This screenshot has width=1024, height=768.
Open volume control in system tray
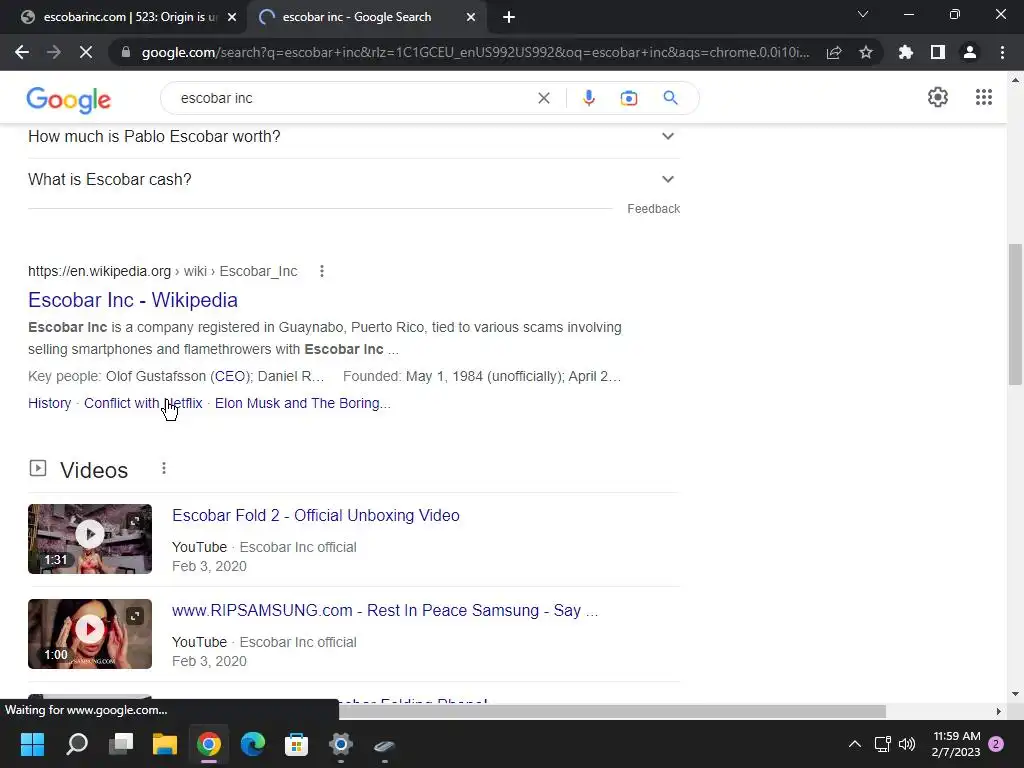[x=907, y=744]
